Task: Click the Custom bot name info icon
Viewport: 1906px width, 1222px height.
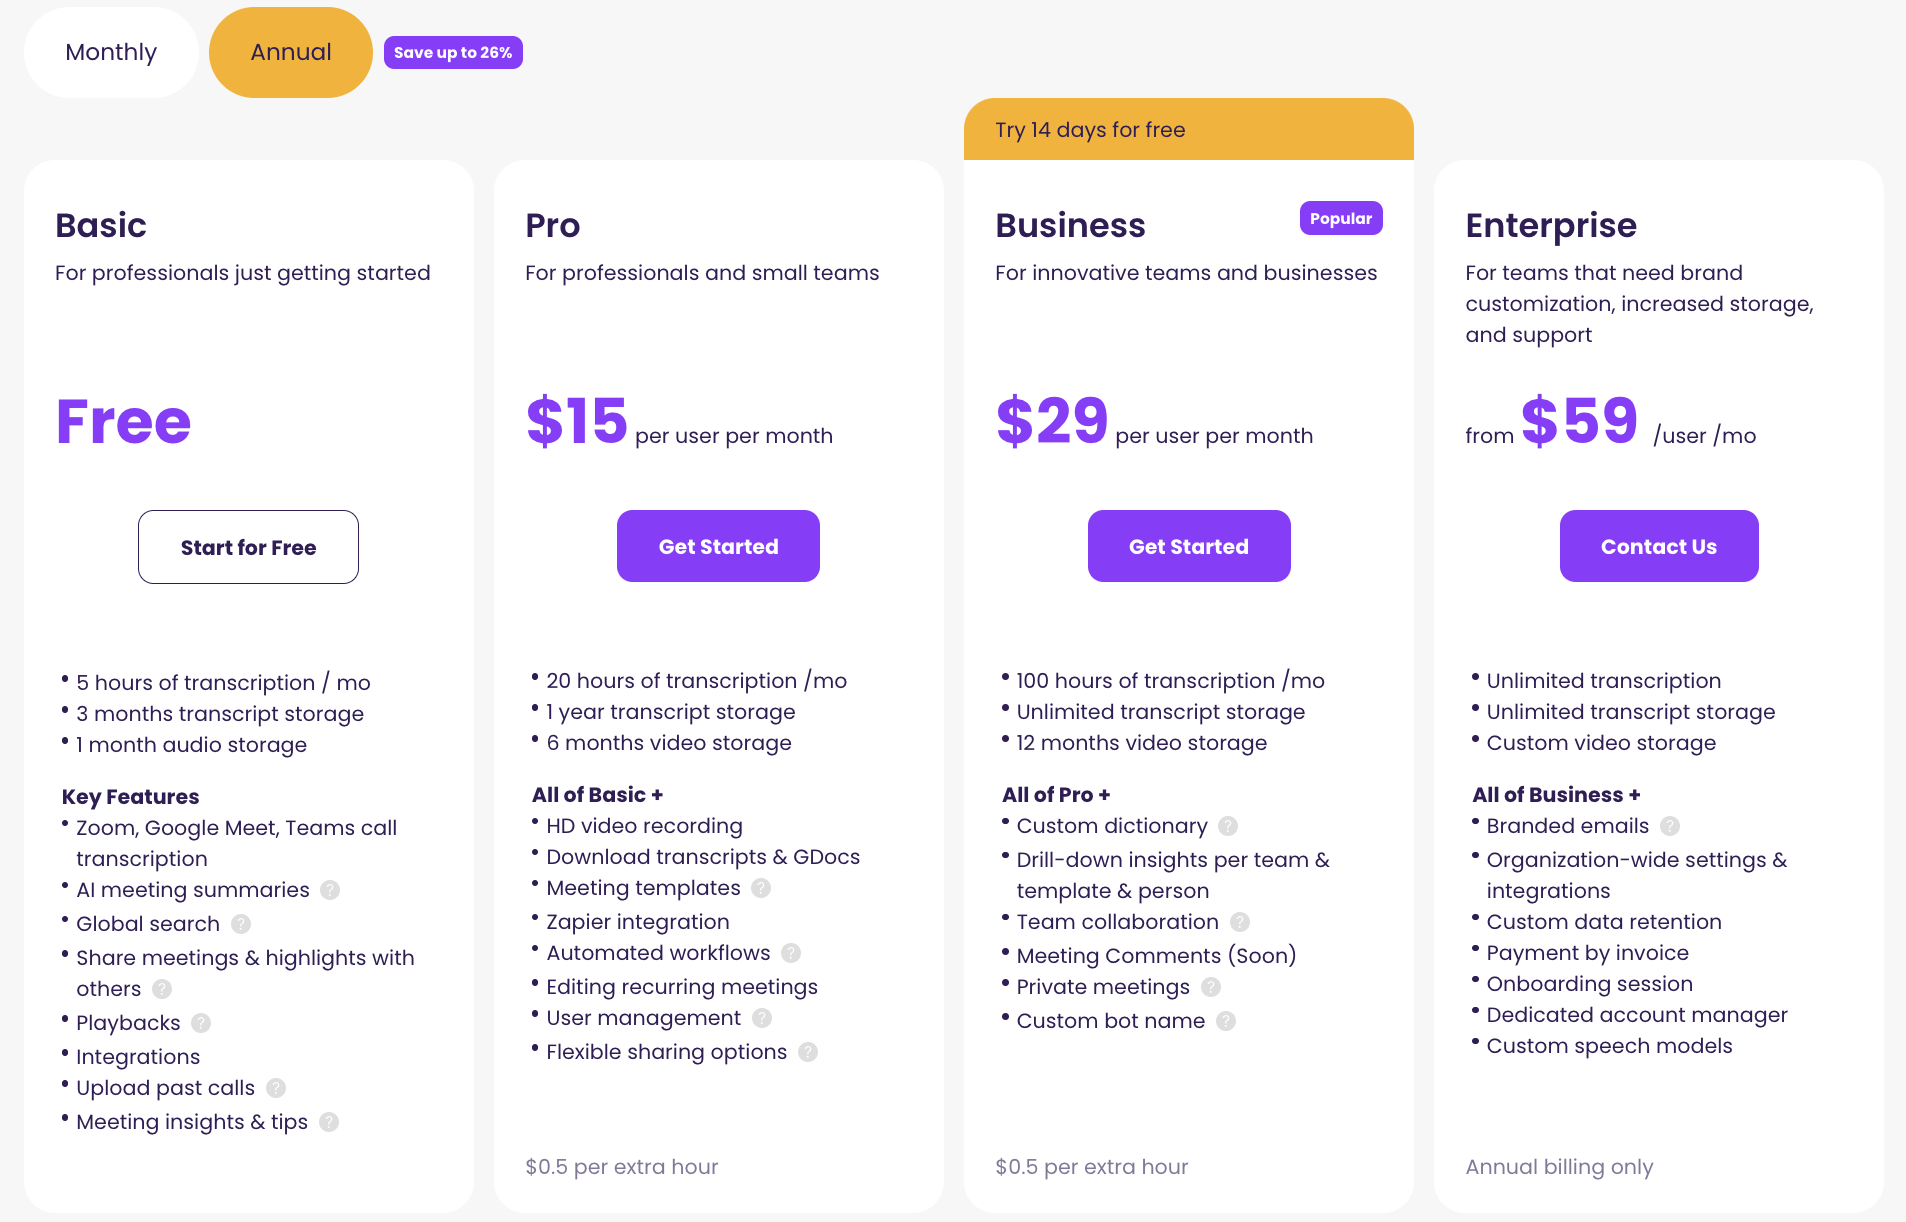Action: click(x=1226, y=1021)
